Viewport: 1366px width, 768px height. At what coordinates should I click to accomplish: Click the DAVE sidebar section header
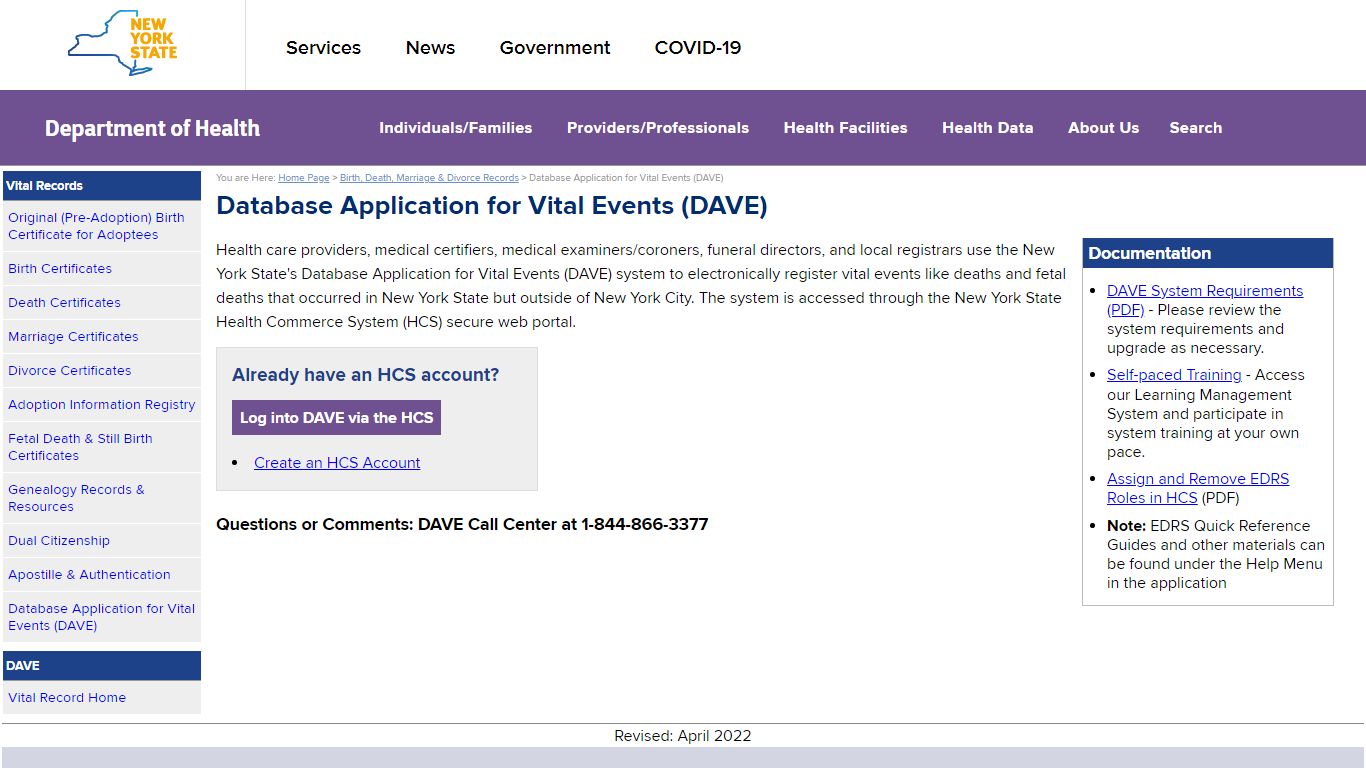pyautogui.click(x=101, y=665)
